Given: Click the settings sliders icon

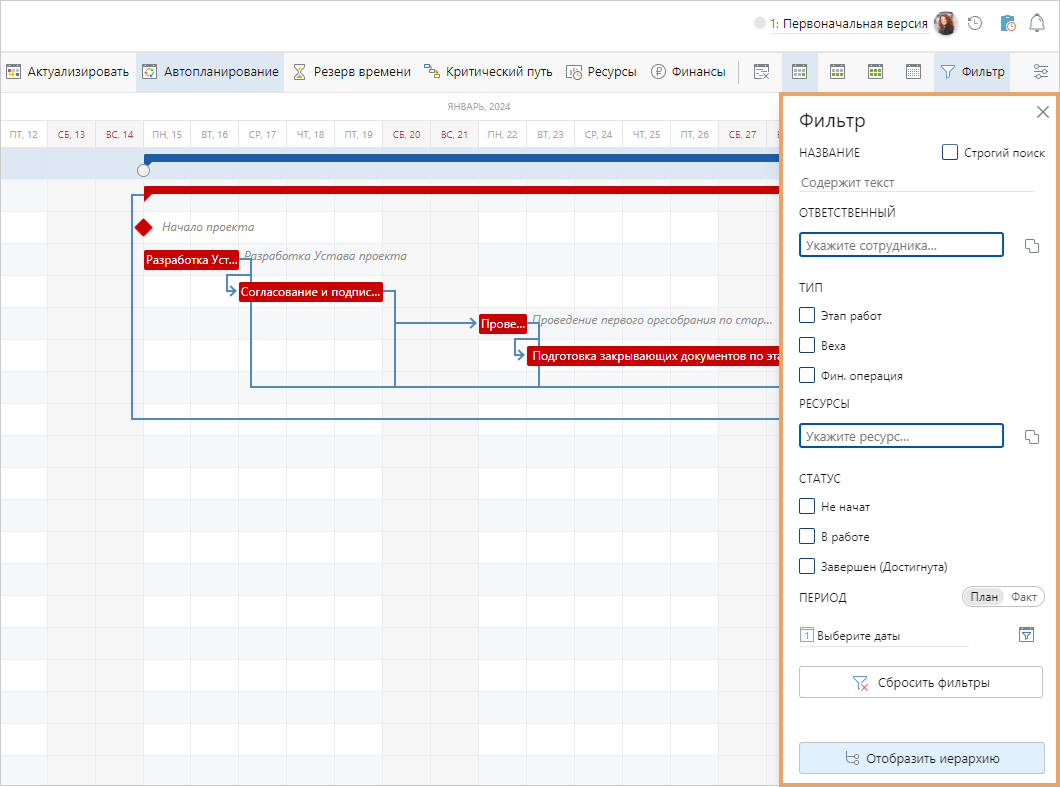Looking at the screenshot, I should 1041,72.
